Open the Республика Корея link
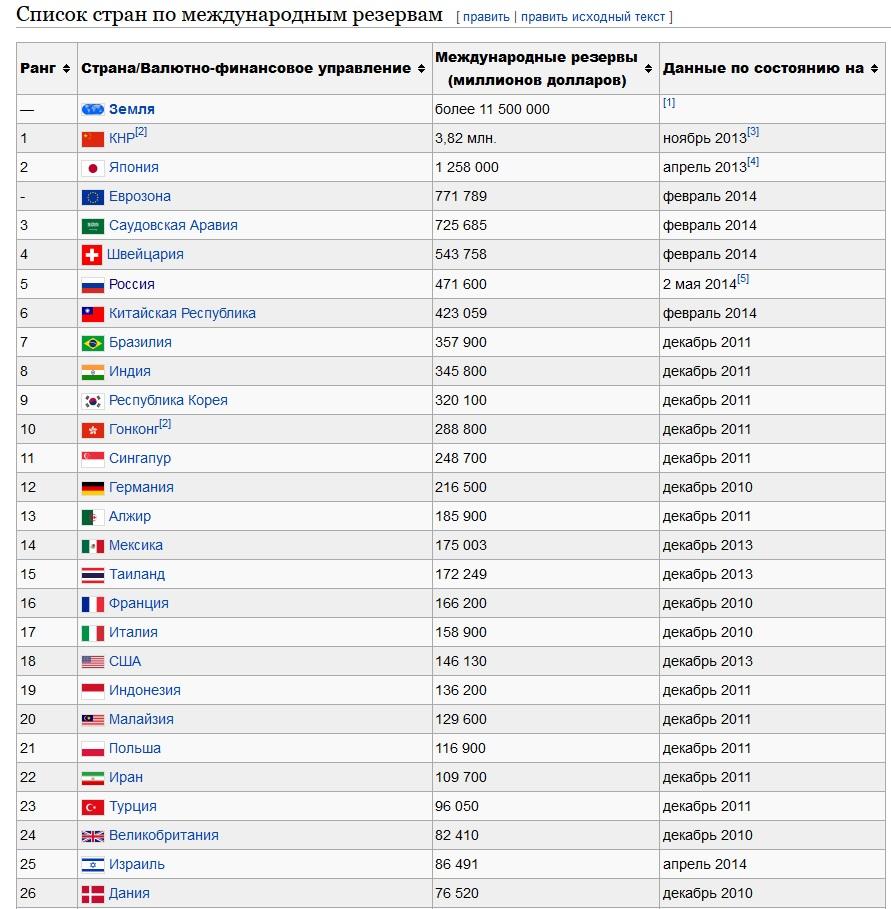Screen dimensions: 891x909 point(168,400)
